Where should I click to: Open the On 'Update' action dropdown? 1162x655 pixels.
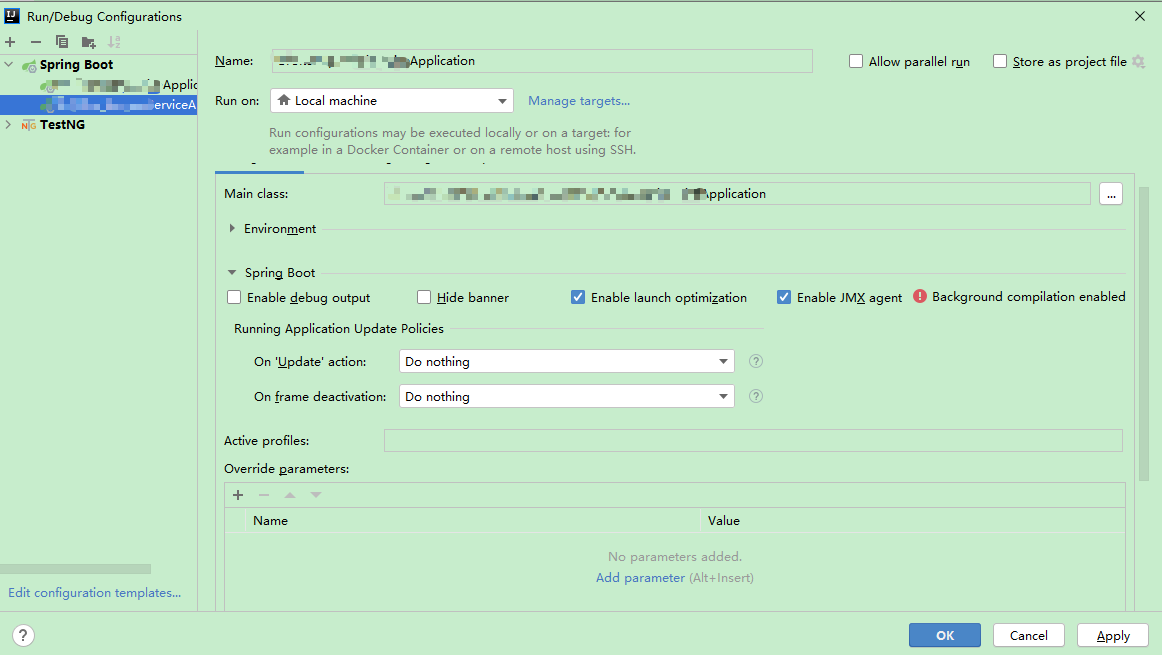[567, 362]
